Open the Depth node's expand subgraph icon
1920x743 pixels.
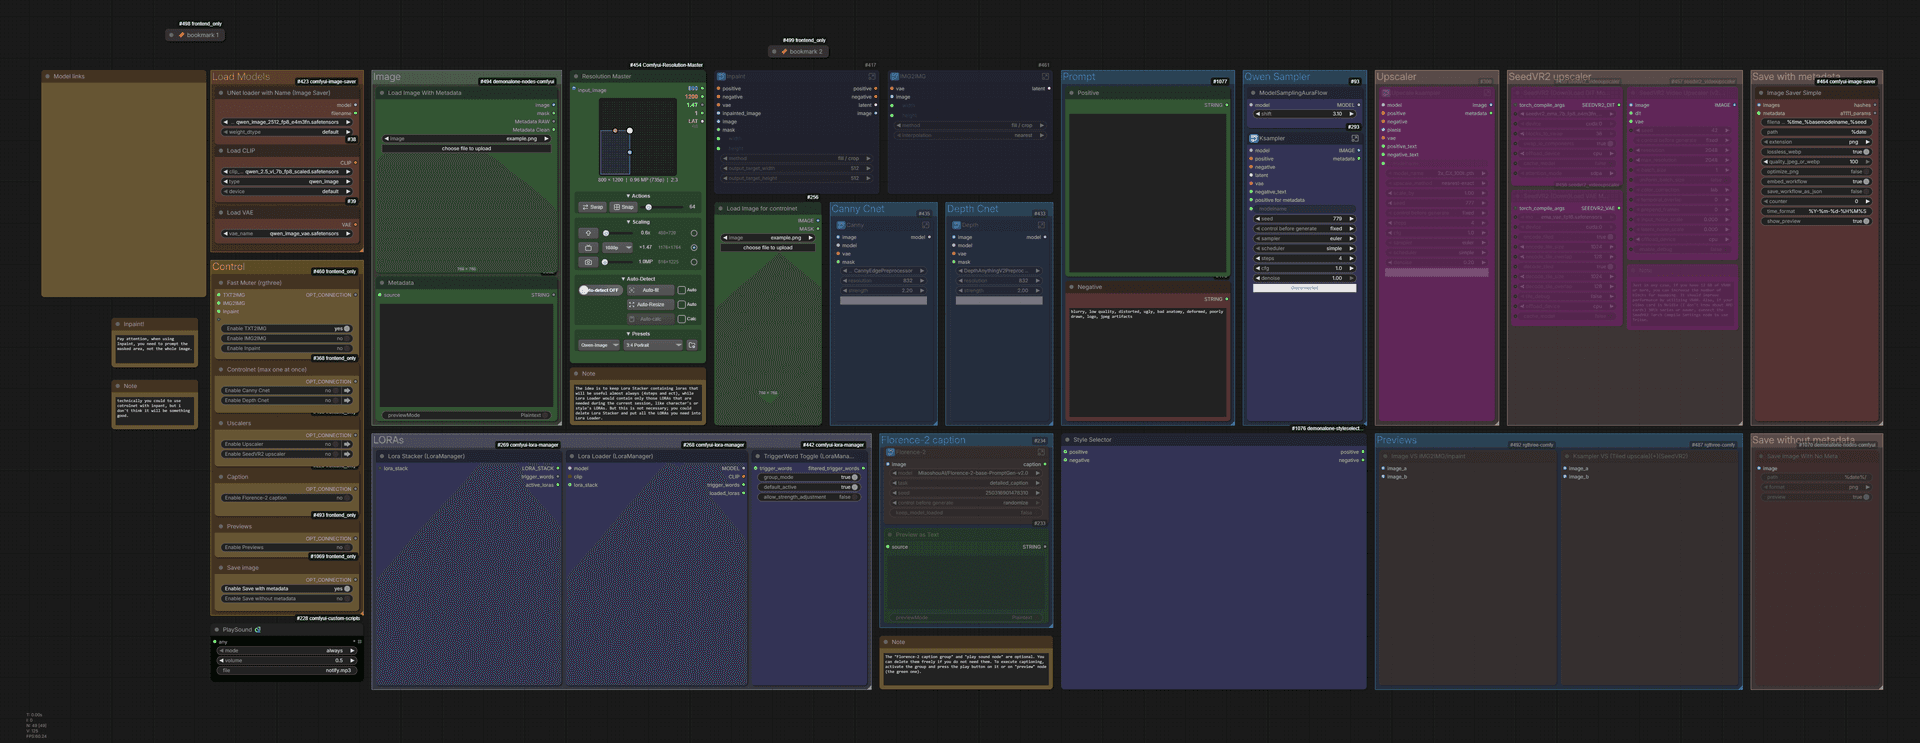1041,225
